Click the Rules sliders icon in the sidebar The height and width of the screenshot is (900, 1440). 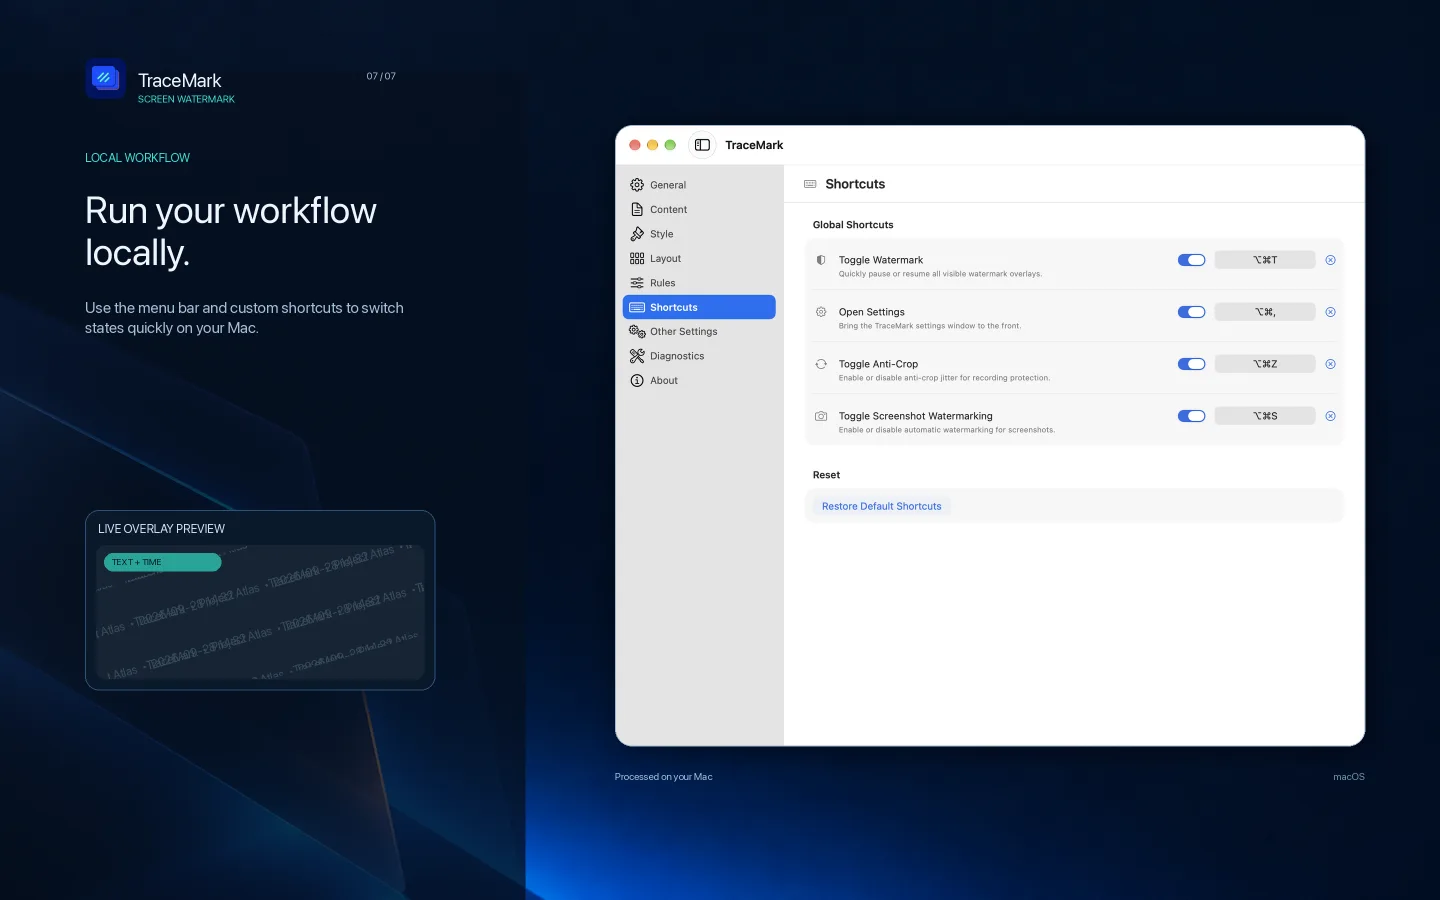point(637,283)
